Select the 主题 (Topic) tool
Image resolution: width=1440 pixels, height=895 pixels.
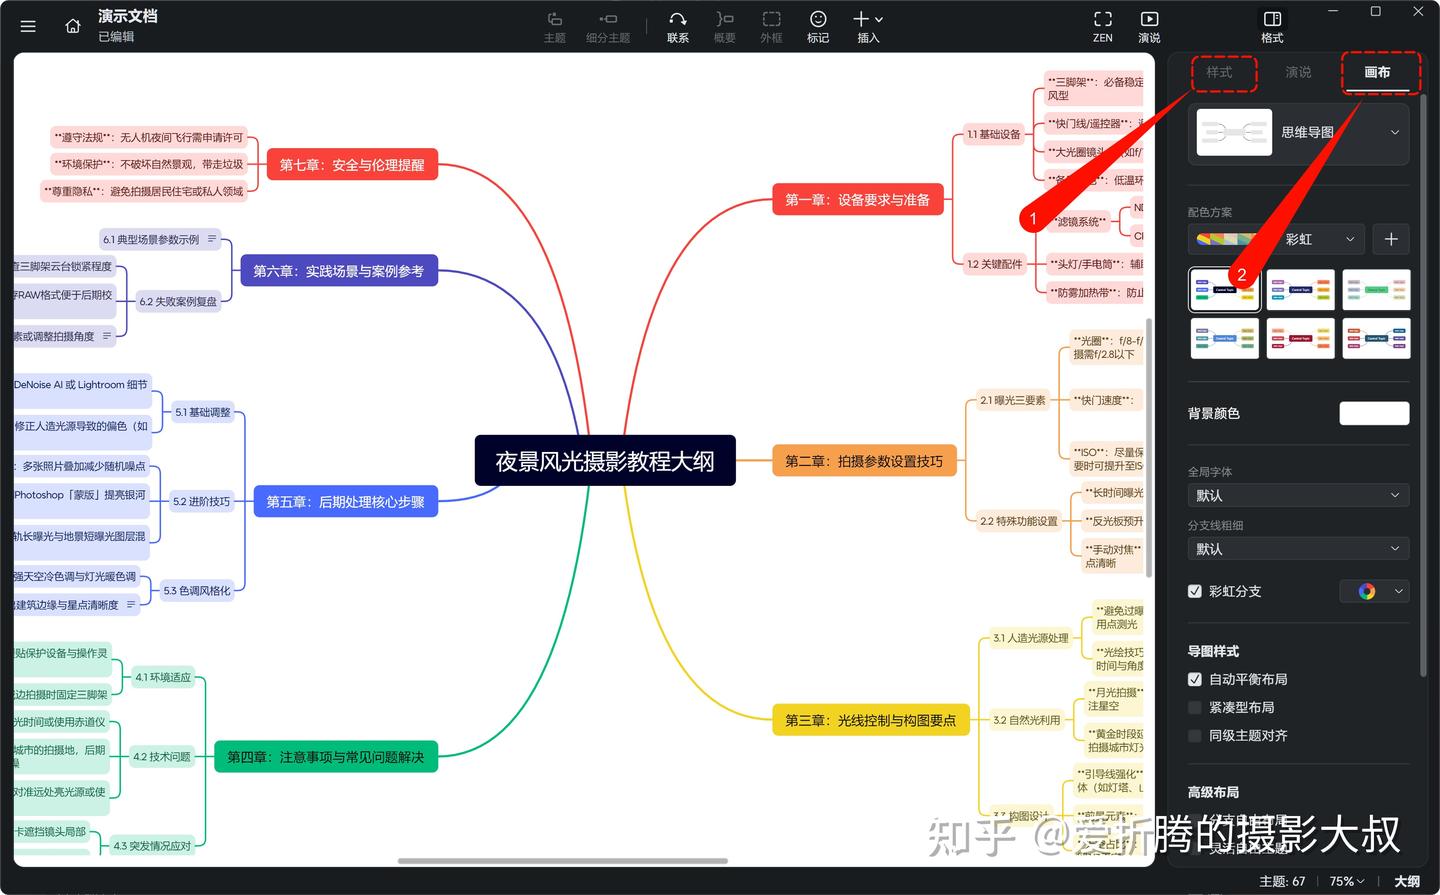click(554, 25)
